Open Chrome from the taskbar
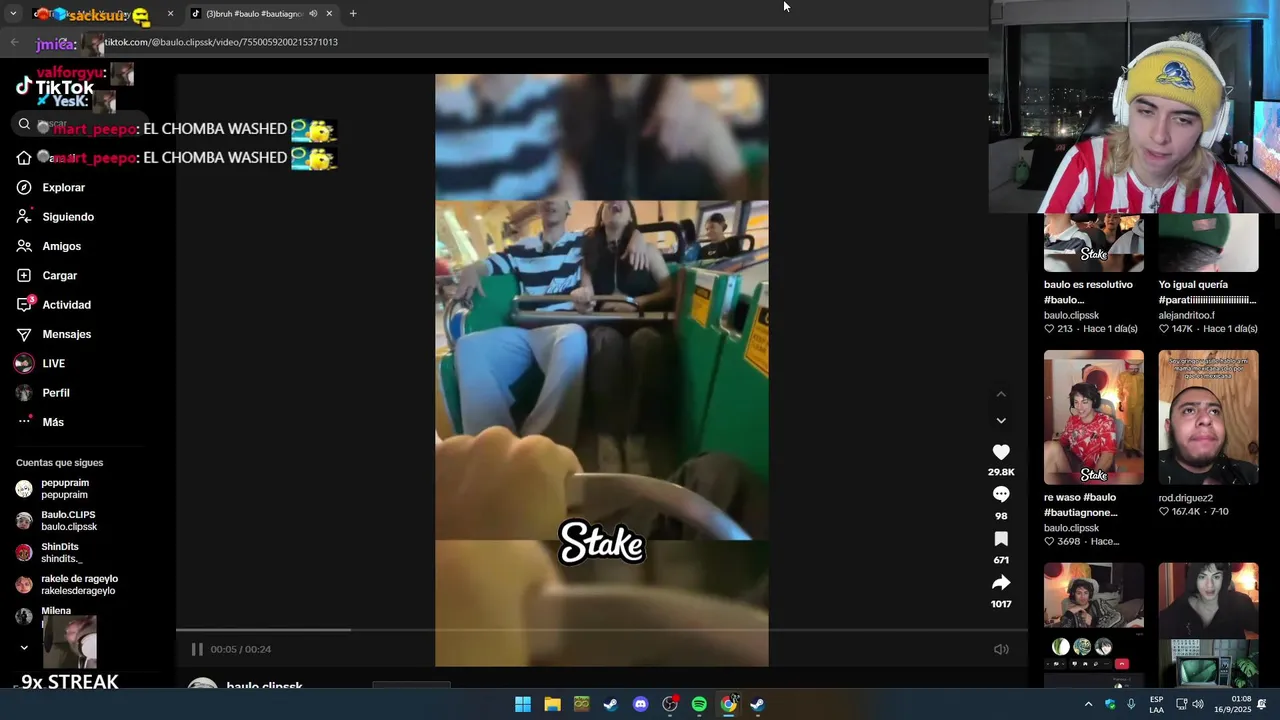The width and height of the screenshot is (1280, 720). 729,704
